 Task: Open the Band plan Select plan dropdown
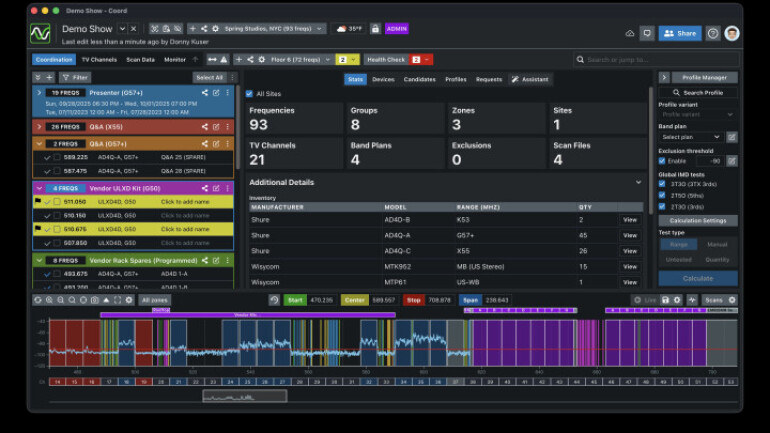[x=690, y=136]
